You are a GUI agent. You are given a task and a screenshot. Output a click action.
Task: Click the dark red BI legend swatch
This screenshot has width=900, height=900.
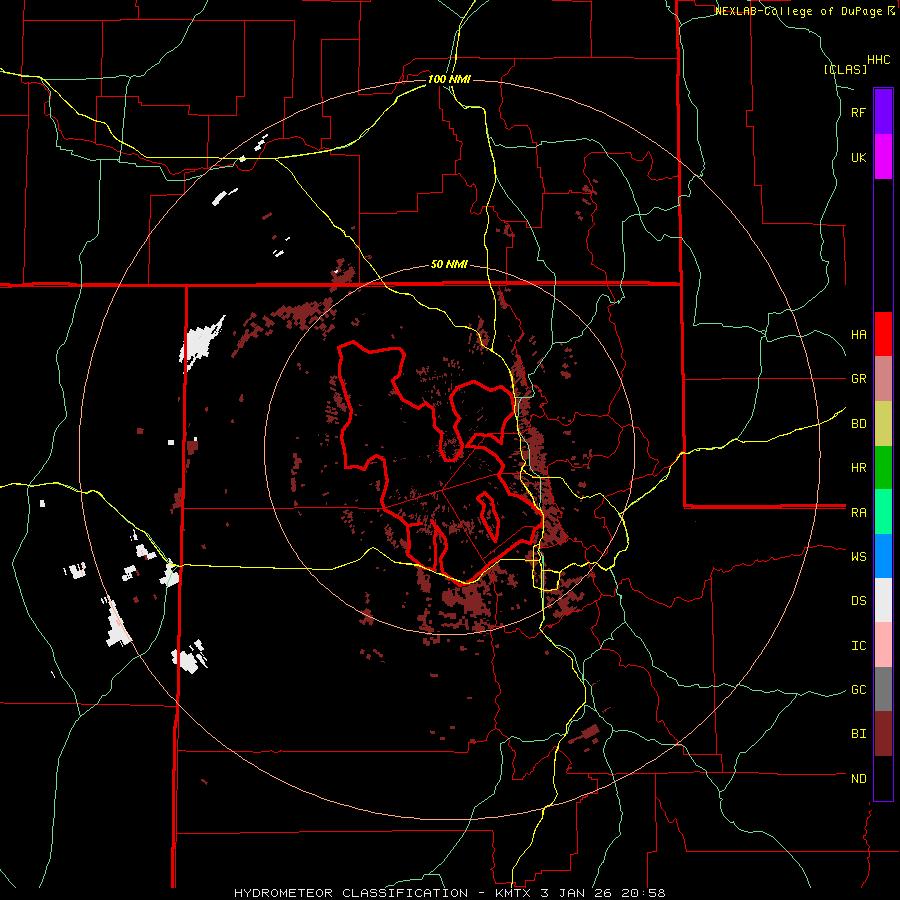pos(883,734)
